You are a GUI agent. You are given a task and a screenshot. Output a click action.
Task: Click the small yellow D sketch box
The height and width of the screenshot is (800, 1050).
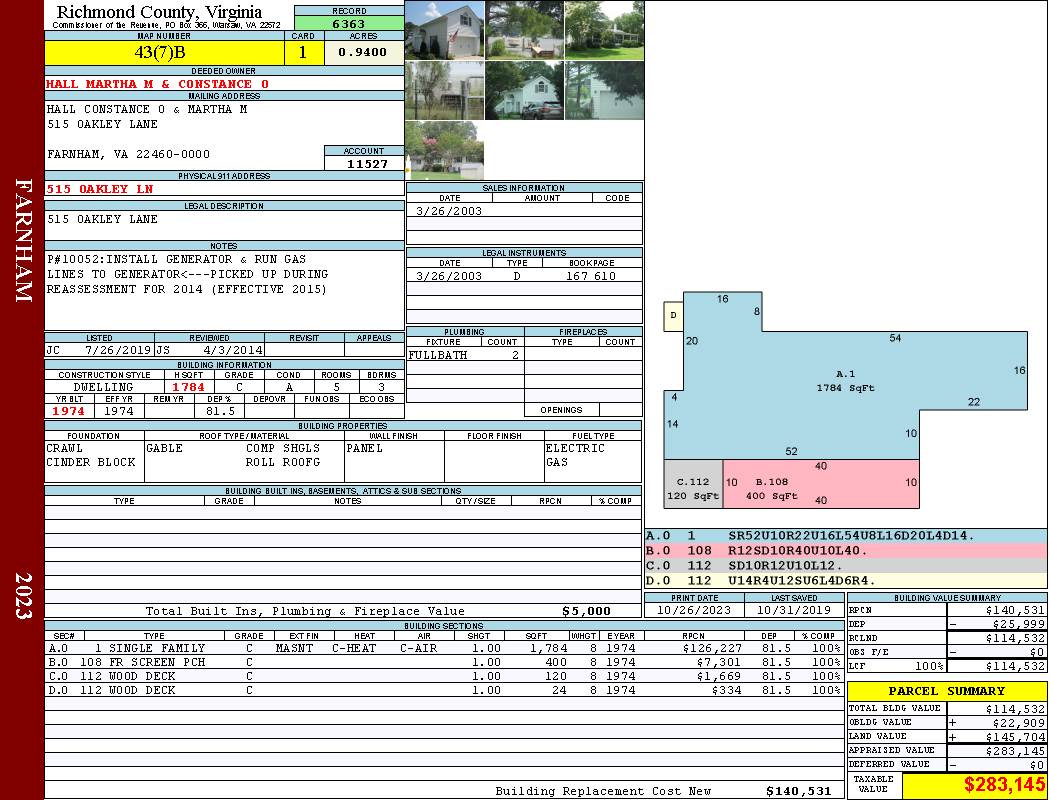(x=673, y=316)
